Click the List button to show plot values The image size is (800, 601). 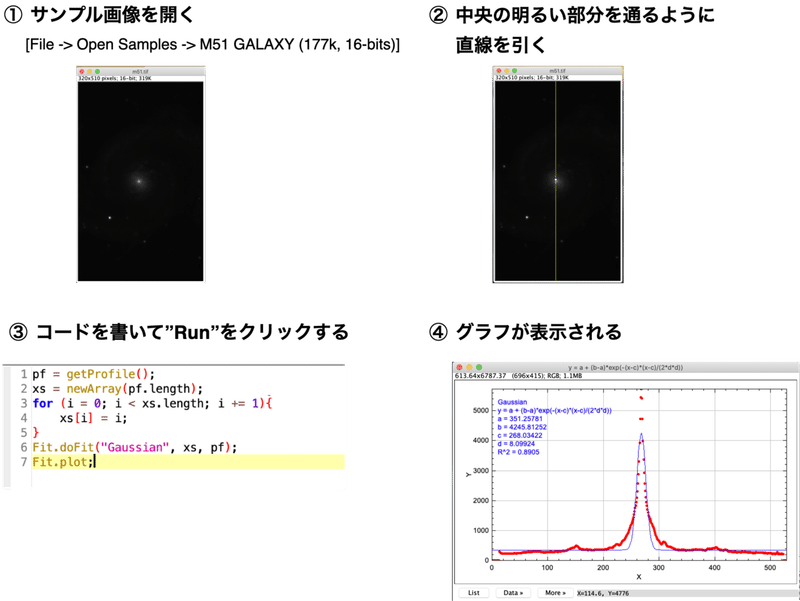(x=474, y=593)
